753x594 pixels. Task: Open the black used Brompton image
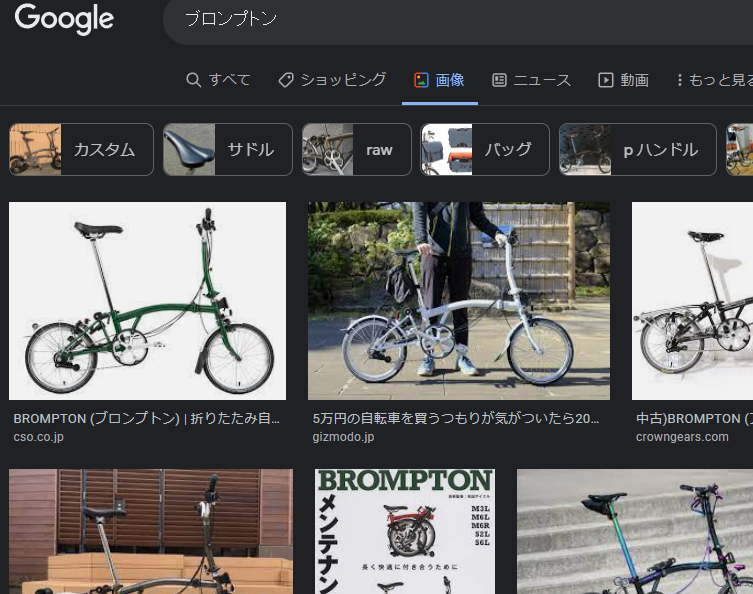point(692,301)
